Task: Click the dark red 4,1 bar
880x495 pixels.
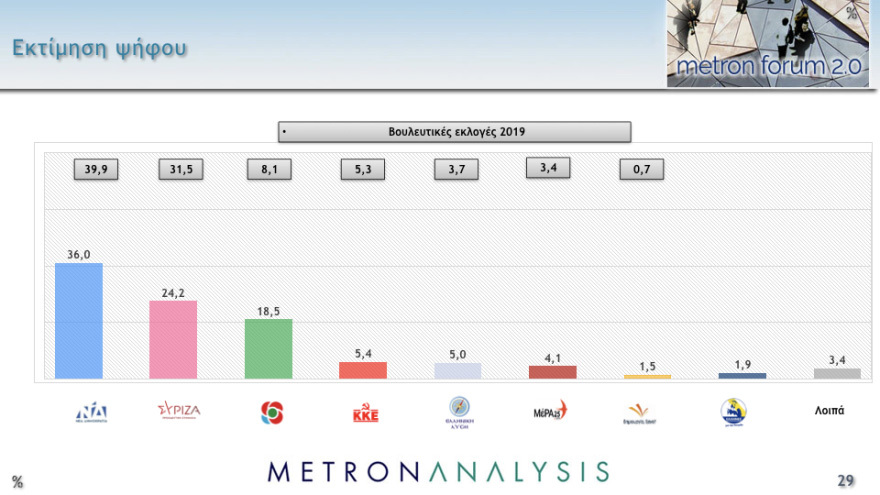Action: click(x=552, y=373)
